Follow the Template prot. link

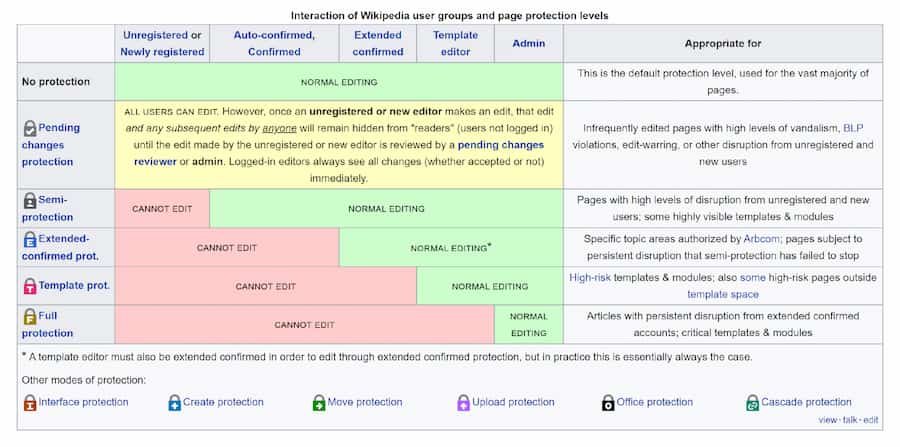[x=74, y=285]
